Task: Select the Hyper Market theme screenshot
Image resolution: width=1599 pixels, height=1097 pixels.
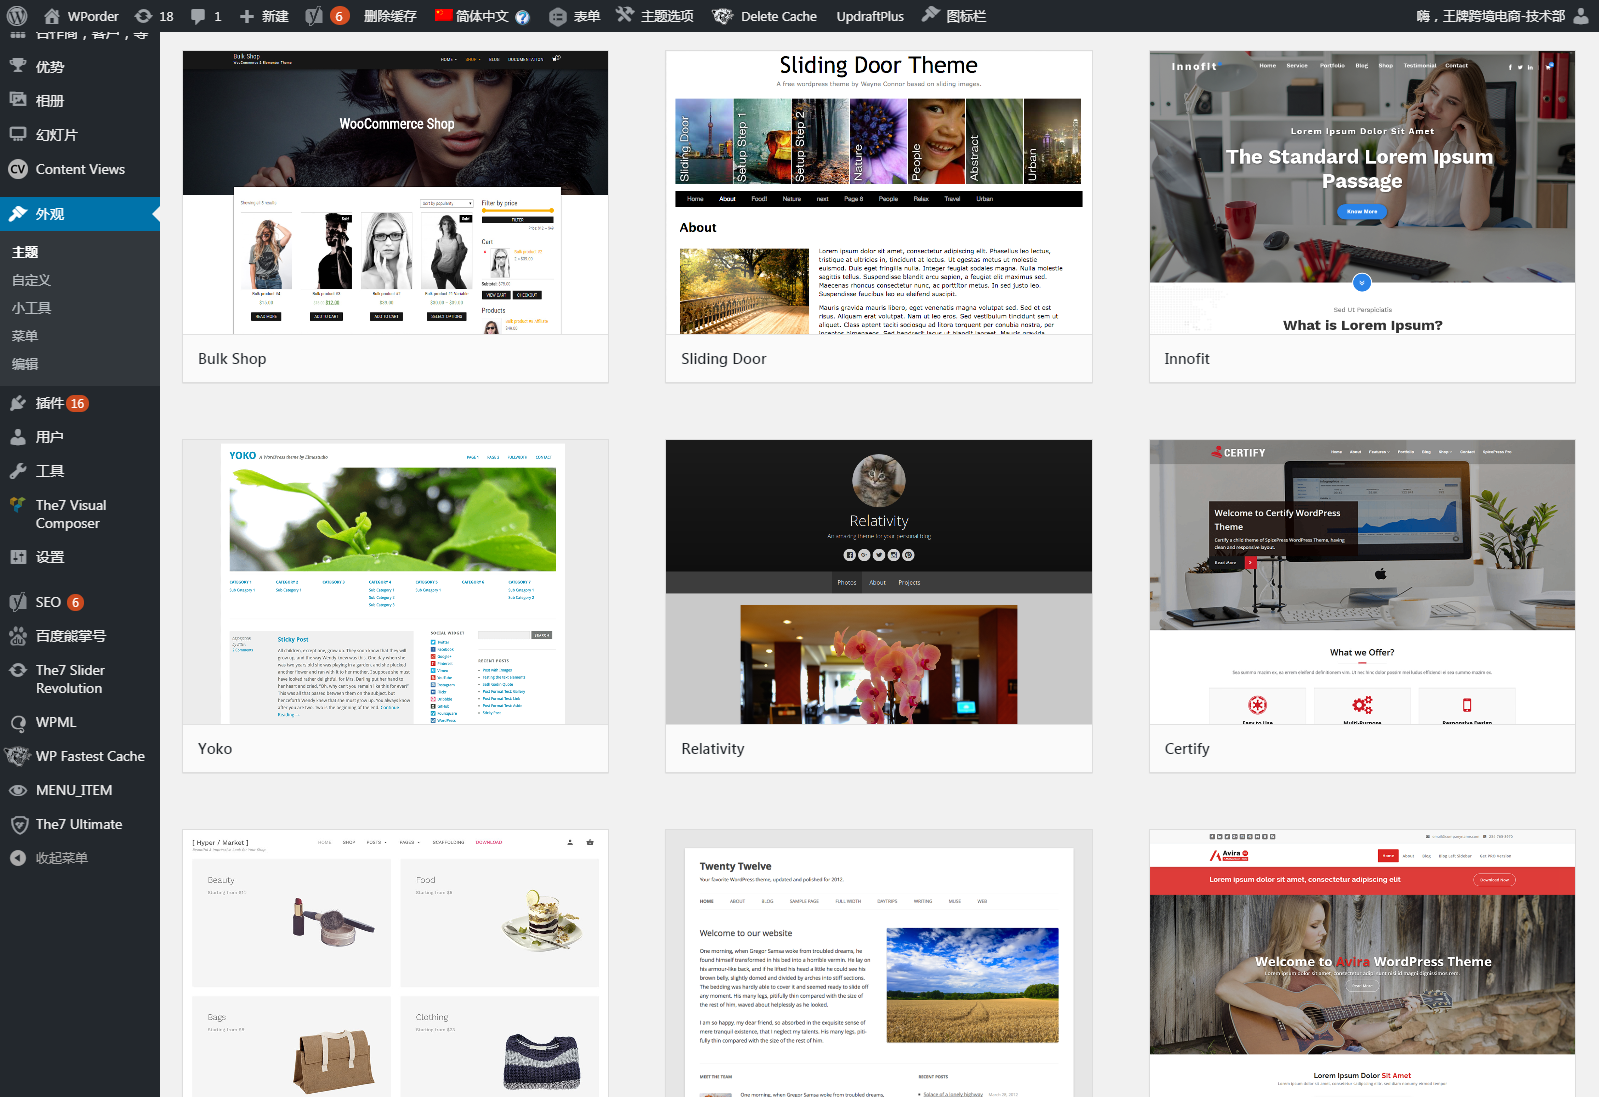Action: (395, 963)
